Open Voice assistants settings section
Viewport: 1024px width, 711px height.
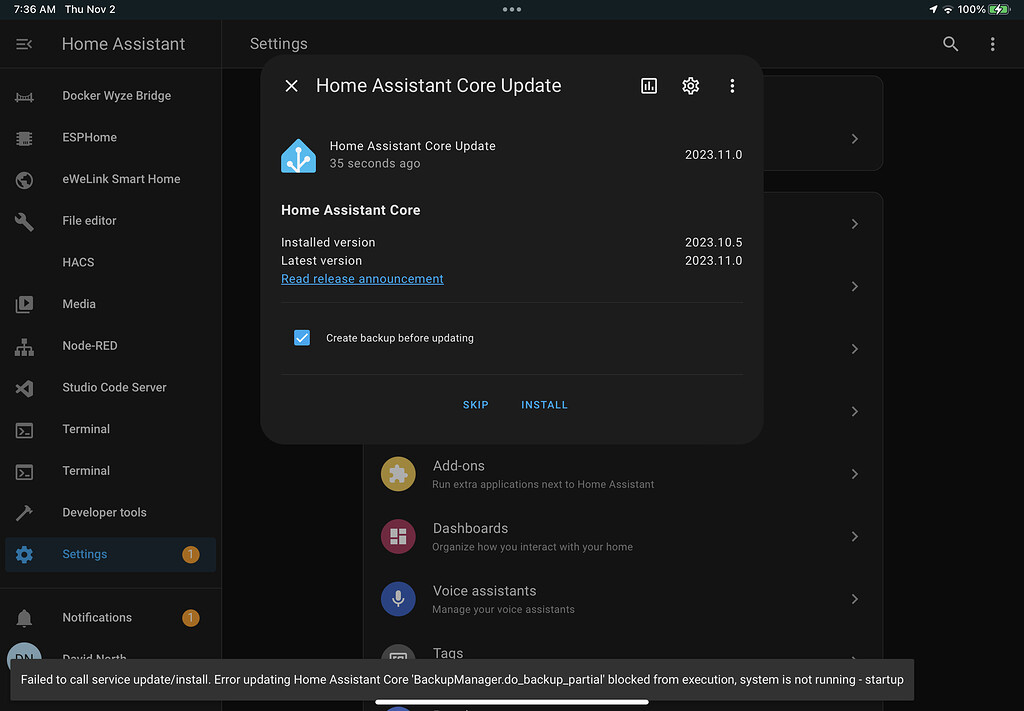623,599
